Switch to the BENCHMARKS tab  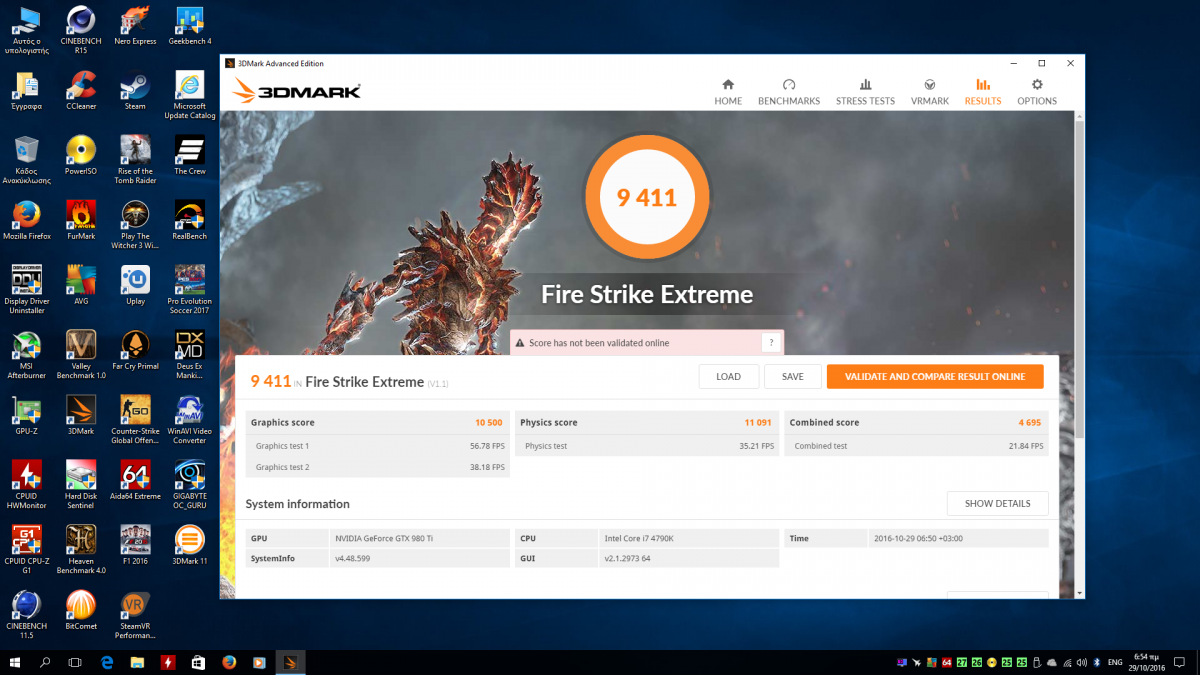click(x=789, y=92)
